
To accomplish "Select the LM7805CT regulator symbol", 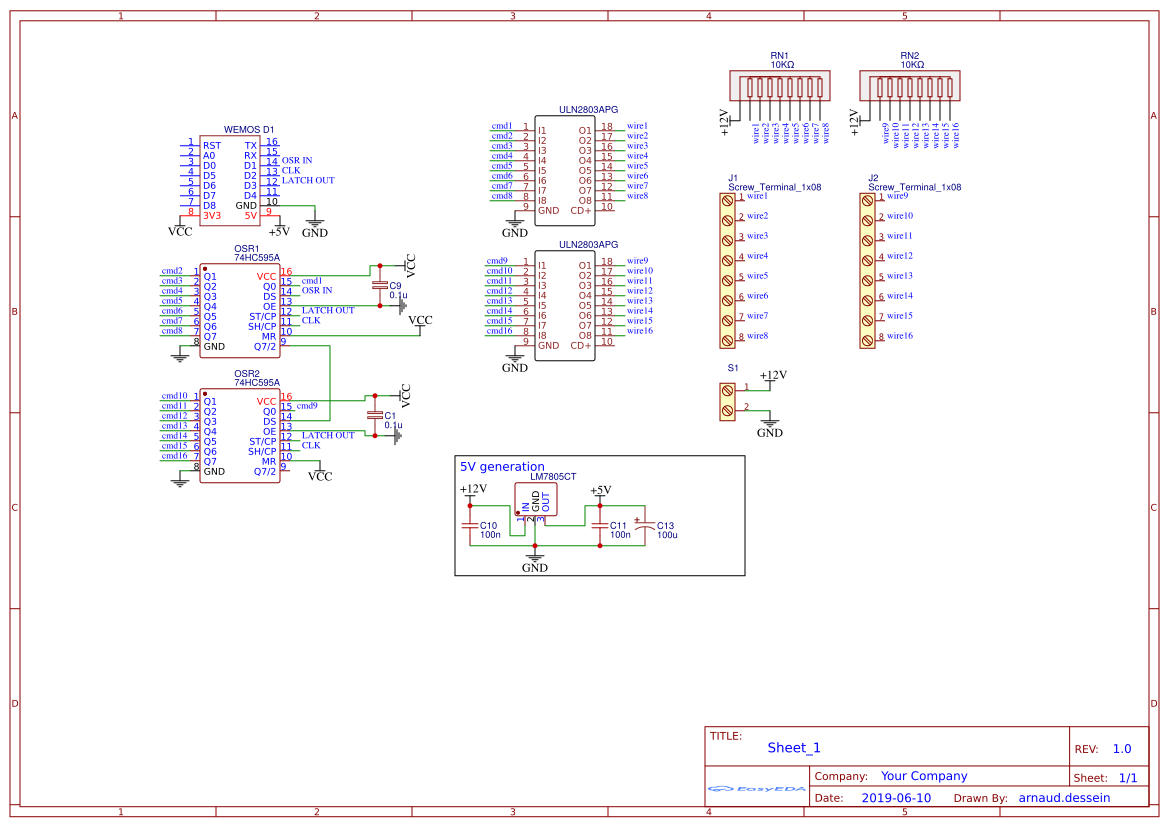I will coord(536,502).
